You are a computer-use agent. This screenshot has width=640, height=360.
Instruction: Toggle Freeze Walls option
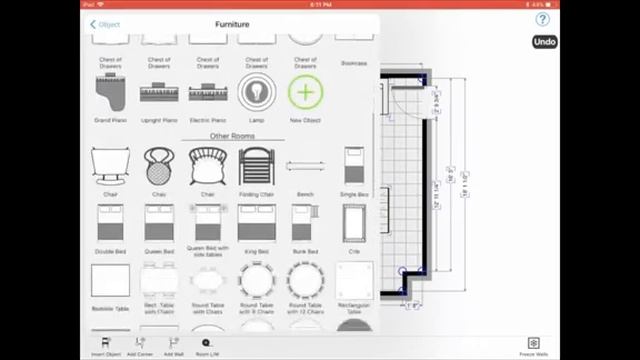tap(533, 347)
